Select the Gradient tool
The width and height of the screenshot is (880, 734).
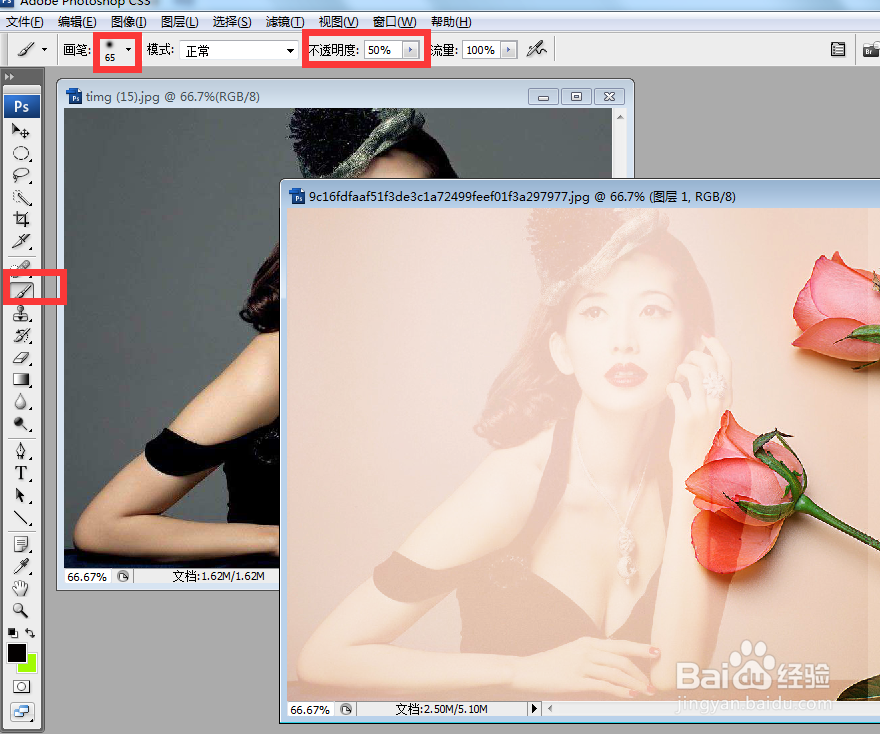coord(21,379)
